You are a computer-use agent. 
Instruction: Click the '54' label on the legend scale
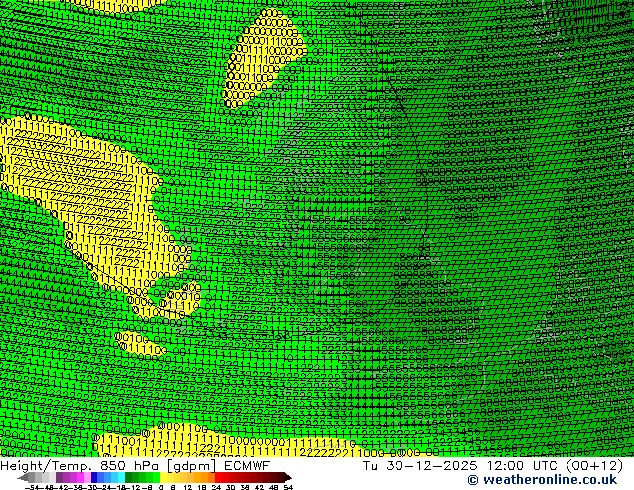coord(288,487)
